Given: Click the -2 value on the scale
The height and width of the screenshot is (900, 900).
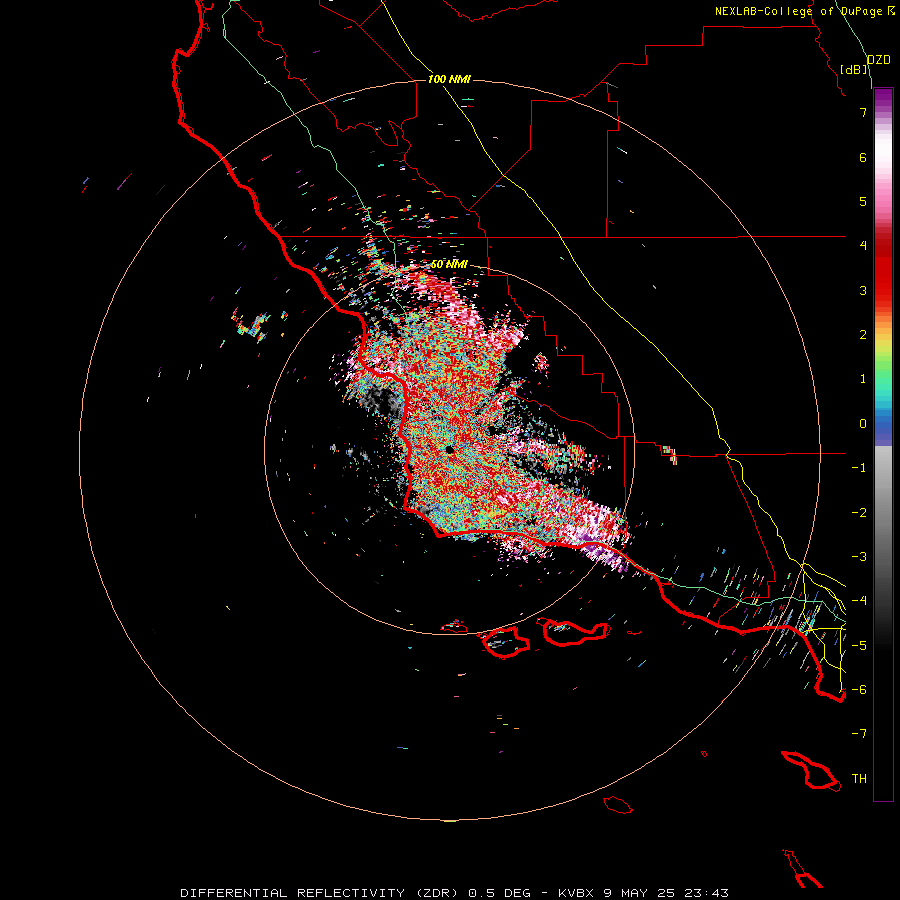Looking at the screenshot, I should tap(859, 513).
